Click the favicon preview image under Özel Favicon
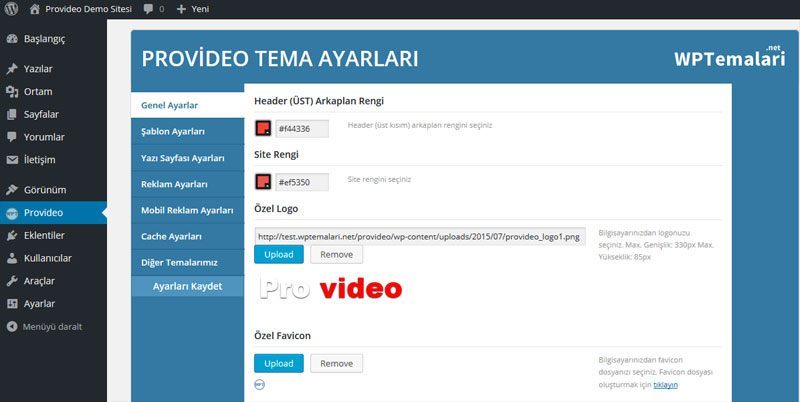 (259, 385)
